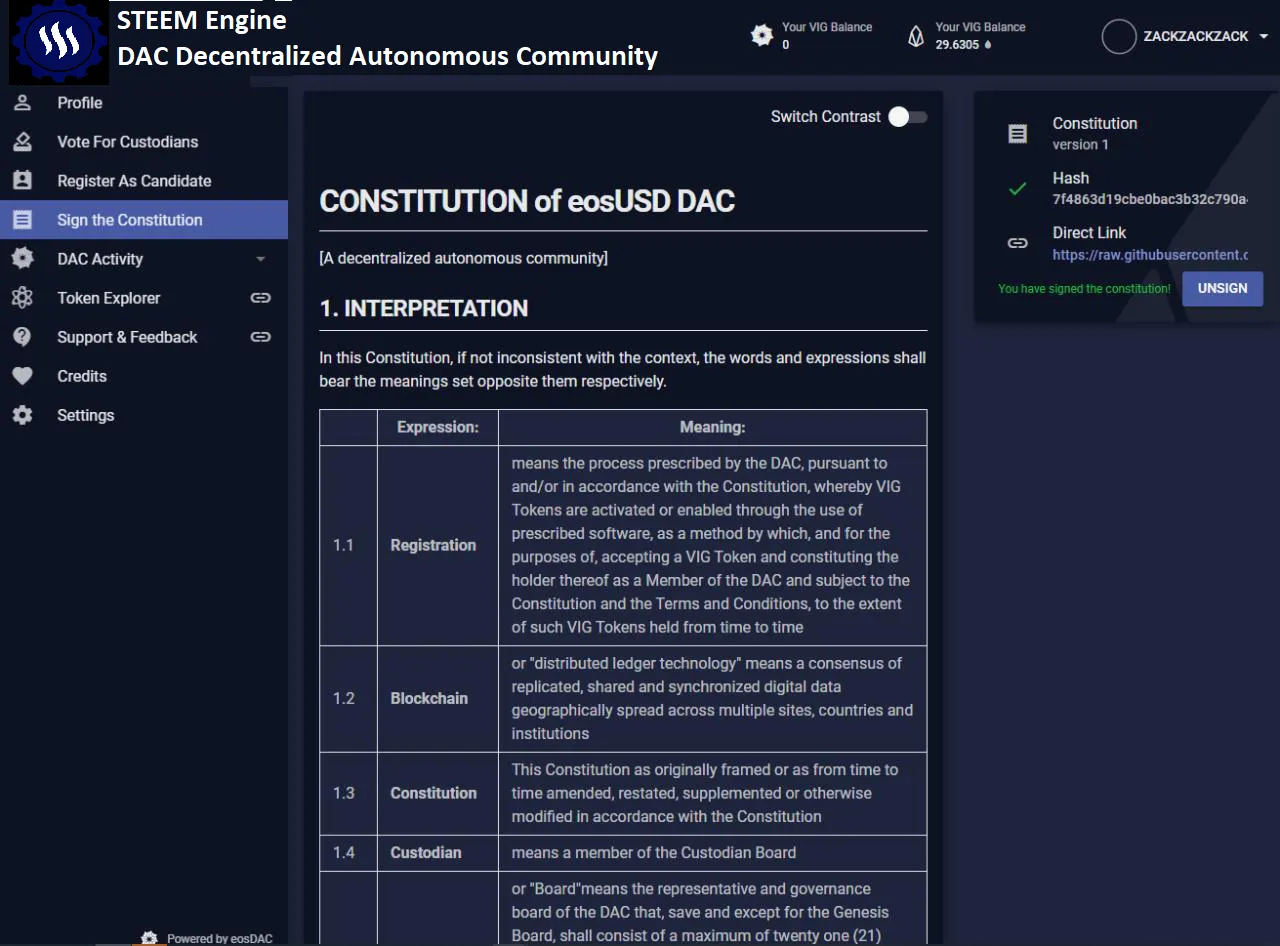Open the Token Explorer menu entry
Screen dimensions: 1280x946
point(144,298)
